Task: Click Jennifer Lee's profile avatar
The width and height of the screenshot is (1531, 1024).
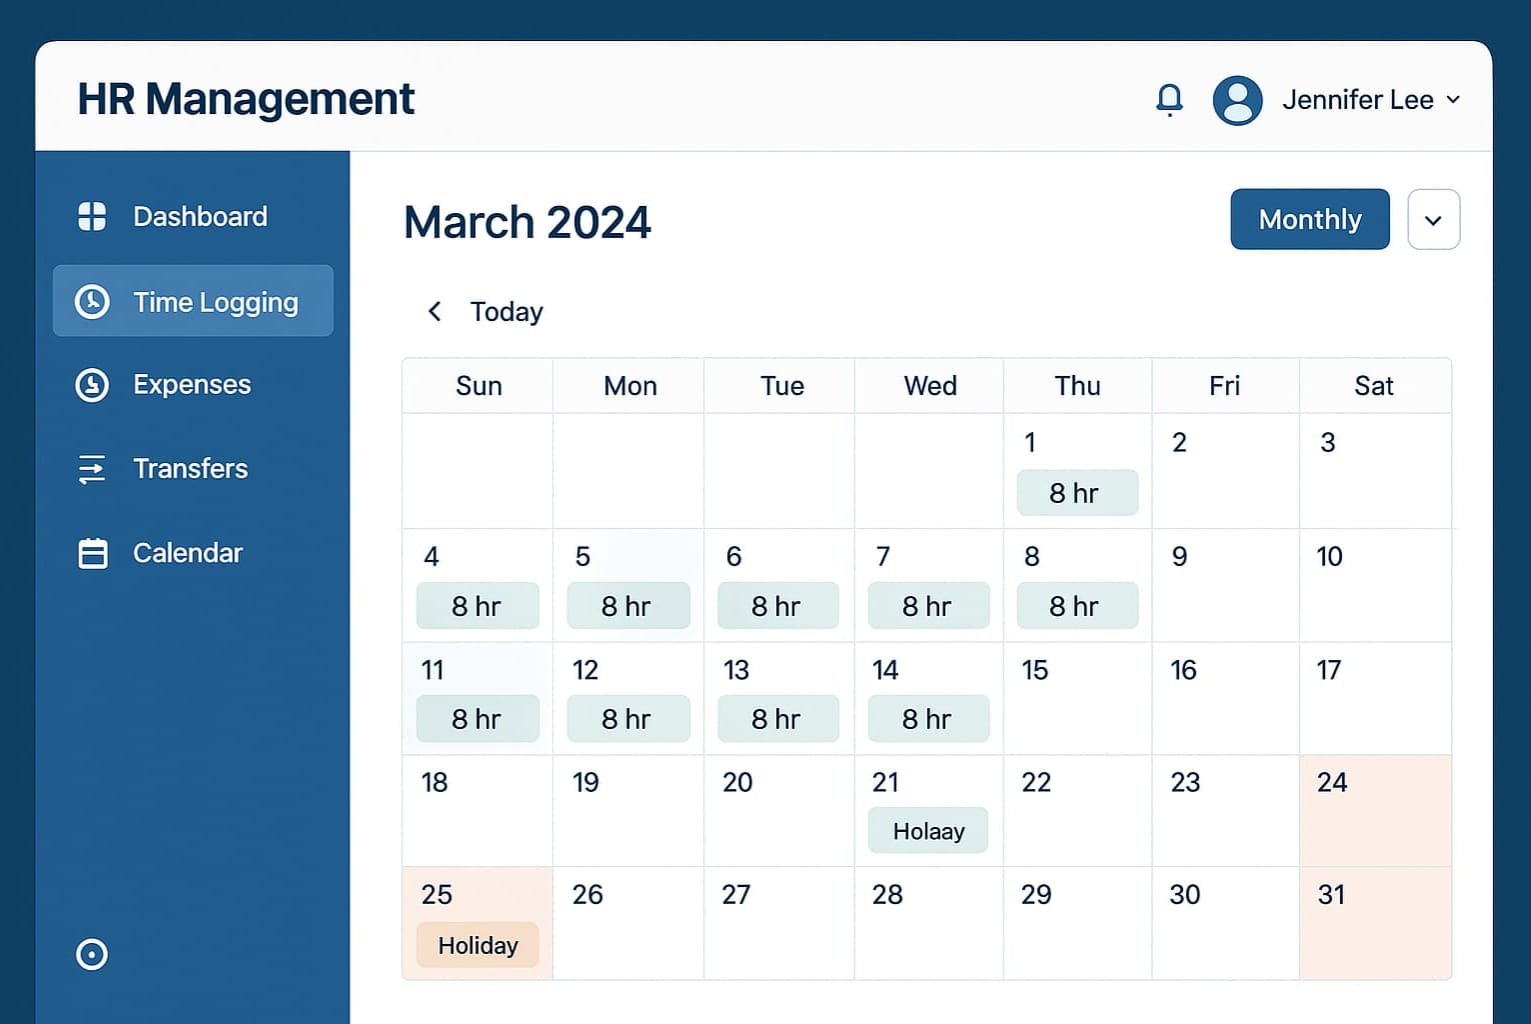Action: pyautogui.click(x=1237, y=100)
